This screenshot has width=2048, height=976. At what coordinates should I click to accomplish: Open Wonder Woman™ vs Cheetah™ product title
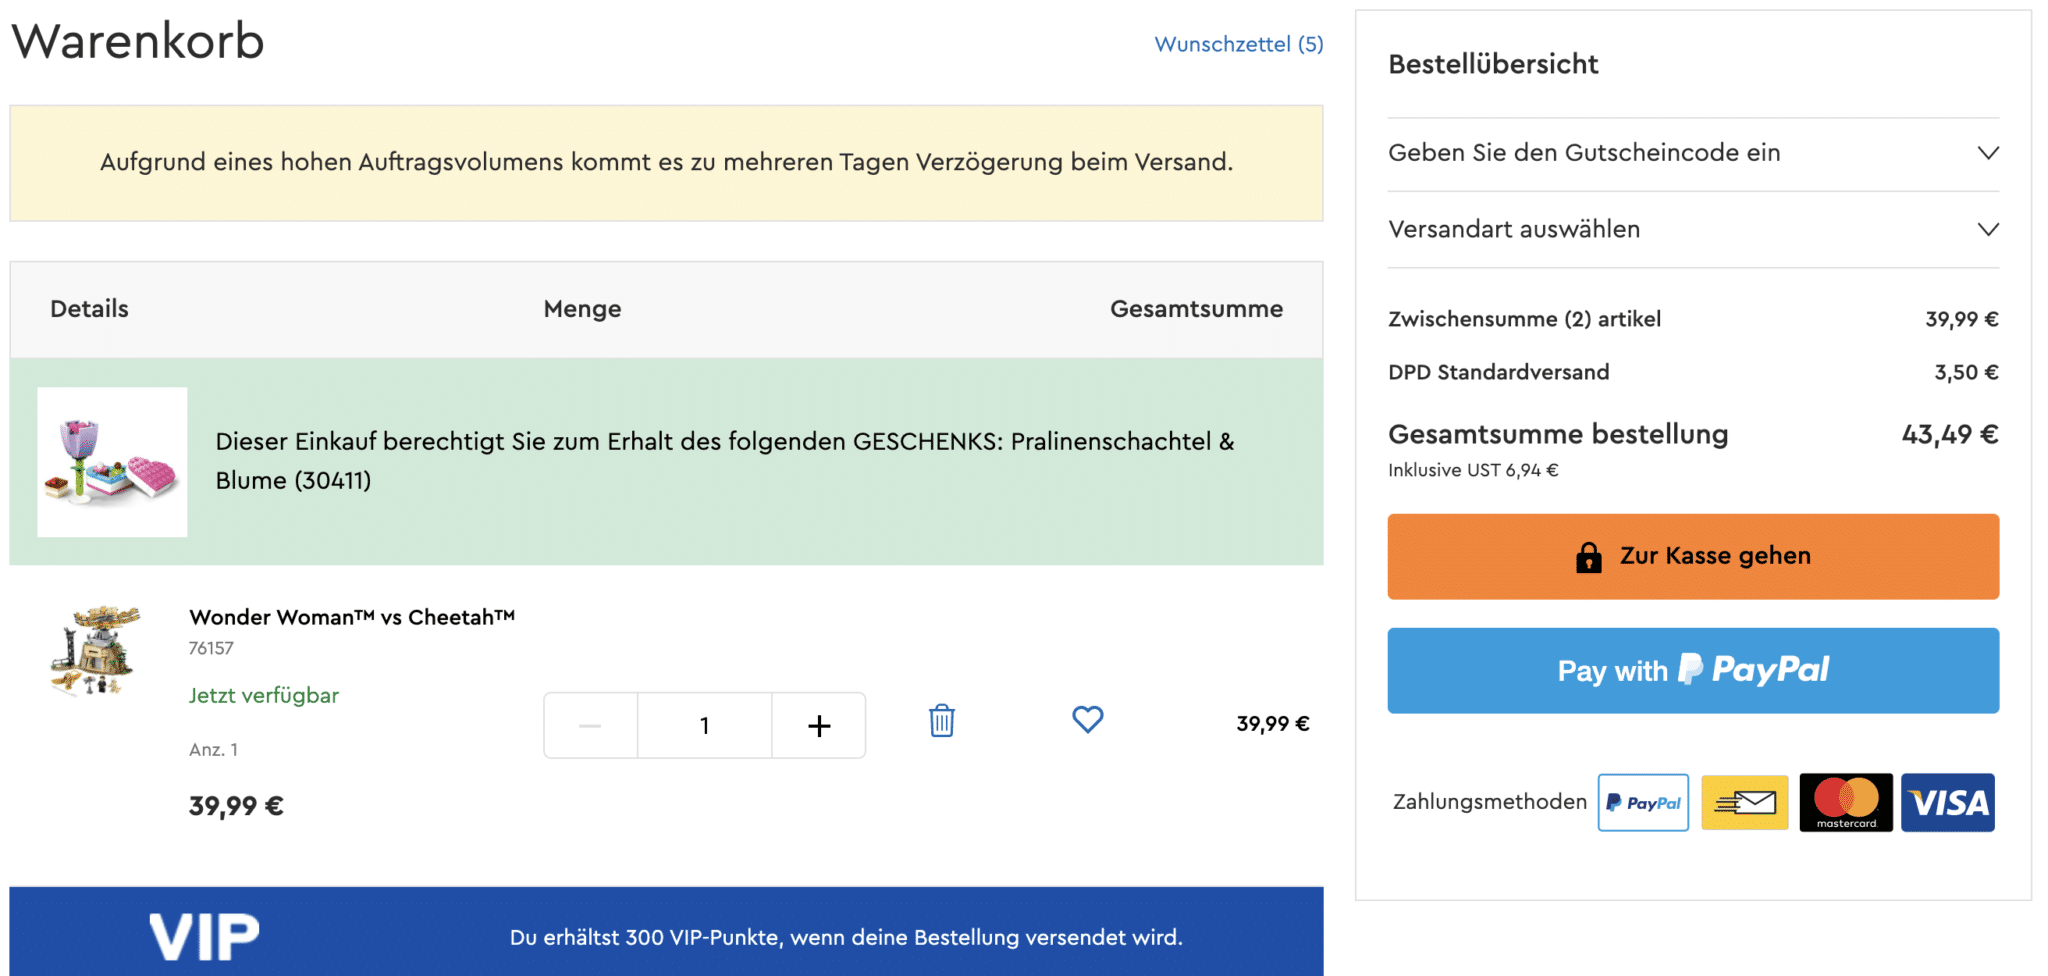tap(352, 617)
